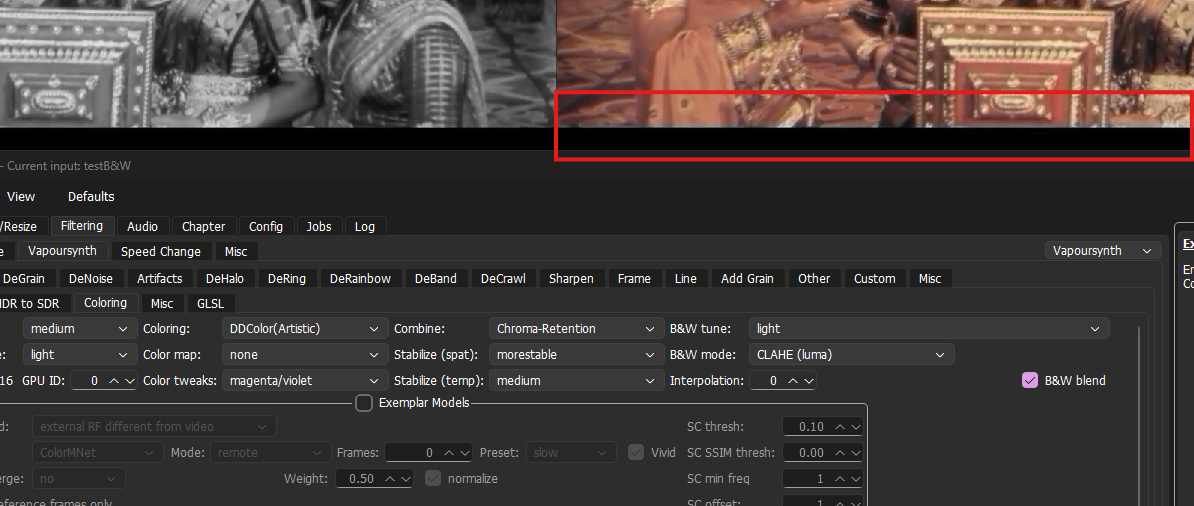
Task: Change the Color tweaks magenta/violet dropdown
Action: (x=304, y=381)
